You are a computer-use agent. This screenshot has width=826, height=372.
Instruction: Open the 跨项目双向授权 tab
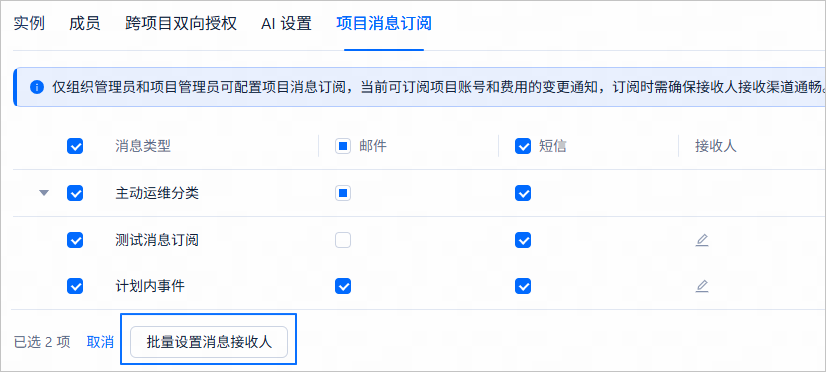[x=181, y=24]
